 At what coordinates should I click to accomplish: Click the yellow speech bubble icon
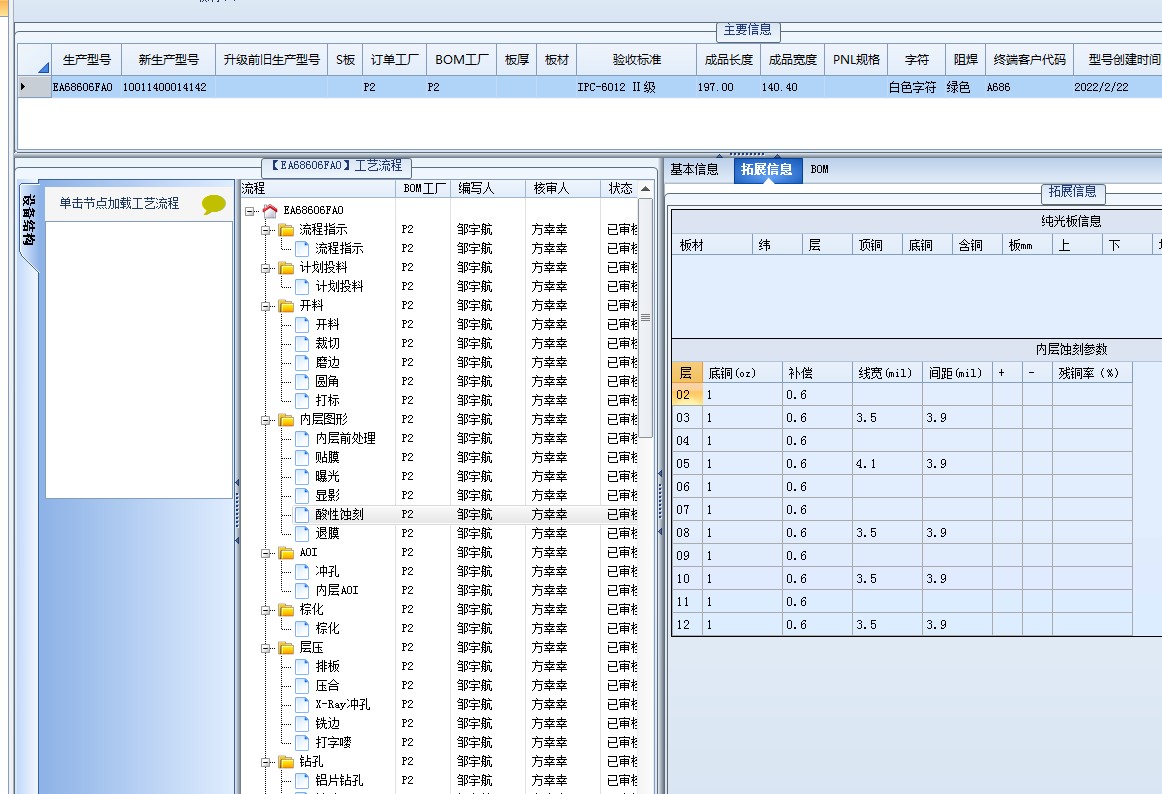(213, 204)
